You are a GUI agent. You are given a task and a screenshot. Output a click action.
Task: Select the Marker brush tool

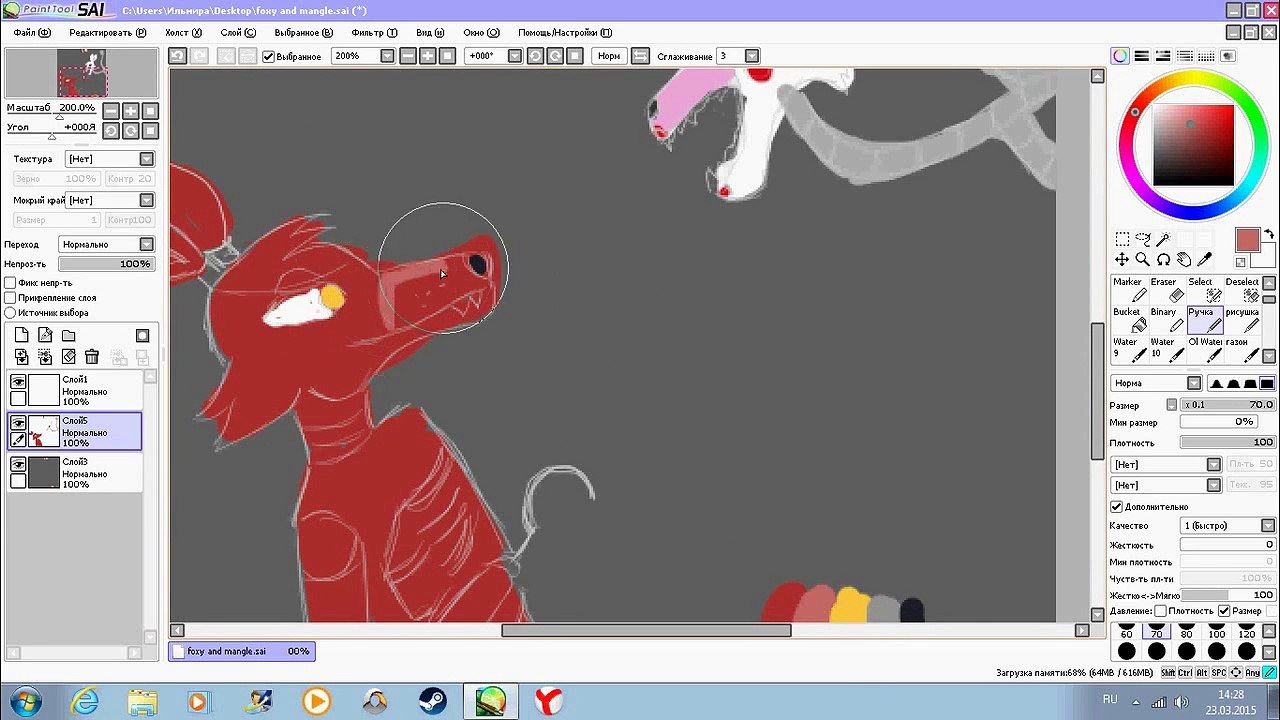pyautogui.click(x=1129, y=289)
